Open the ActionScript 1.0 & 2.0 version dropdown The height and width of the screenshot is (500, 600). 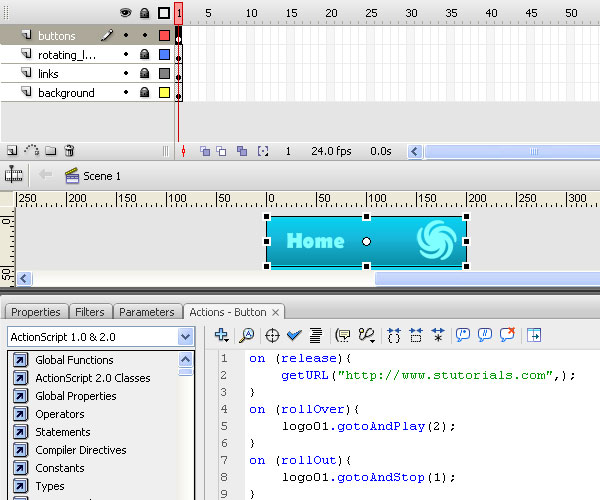pos(186,337)
